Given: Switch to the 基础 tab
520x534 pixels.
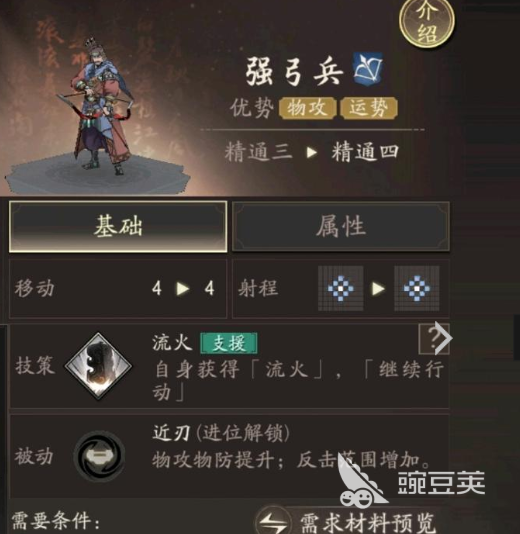Looking at the screenshot, I should (118, 226).
